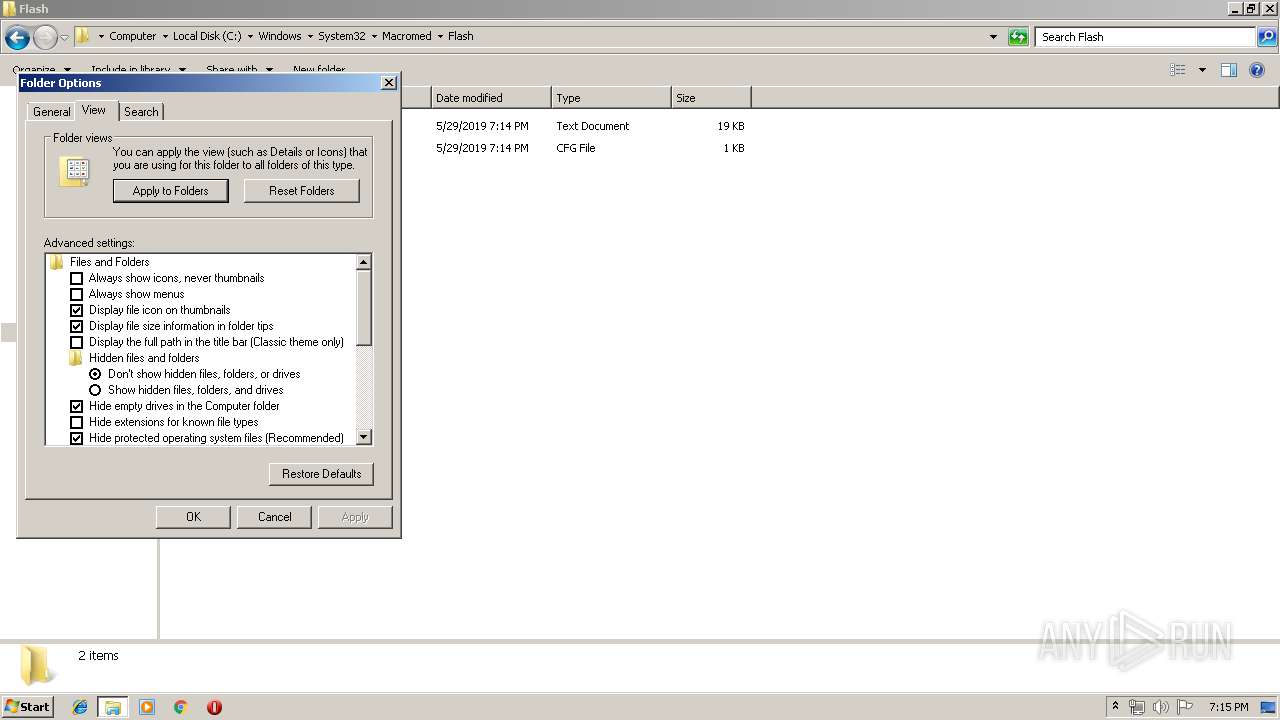
Task: Expand the address bar history dropdown
Action: click(993, 37)
